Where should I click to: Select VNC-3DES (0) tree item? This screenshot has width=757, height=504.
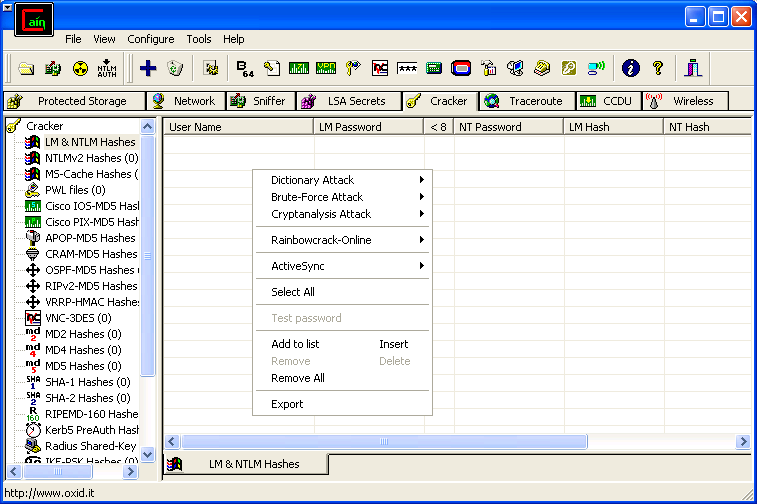click(78, 318)
